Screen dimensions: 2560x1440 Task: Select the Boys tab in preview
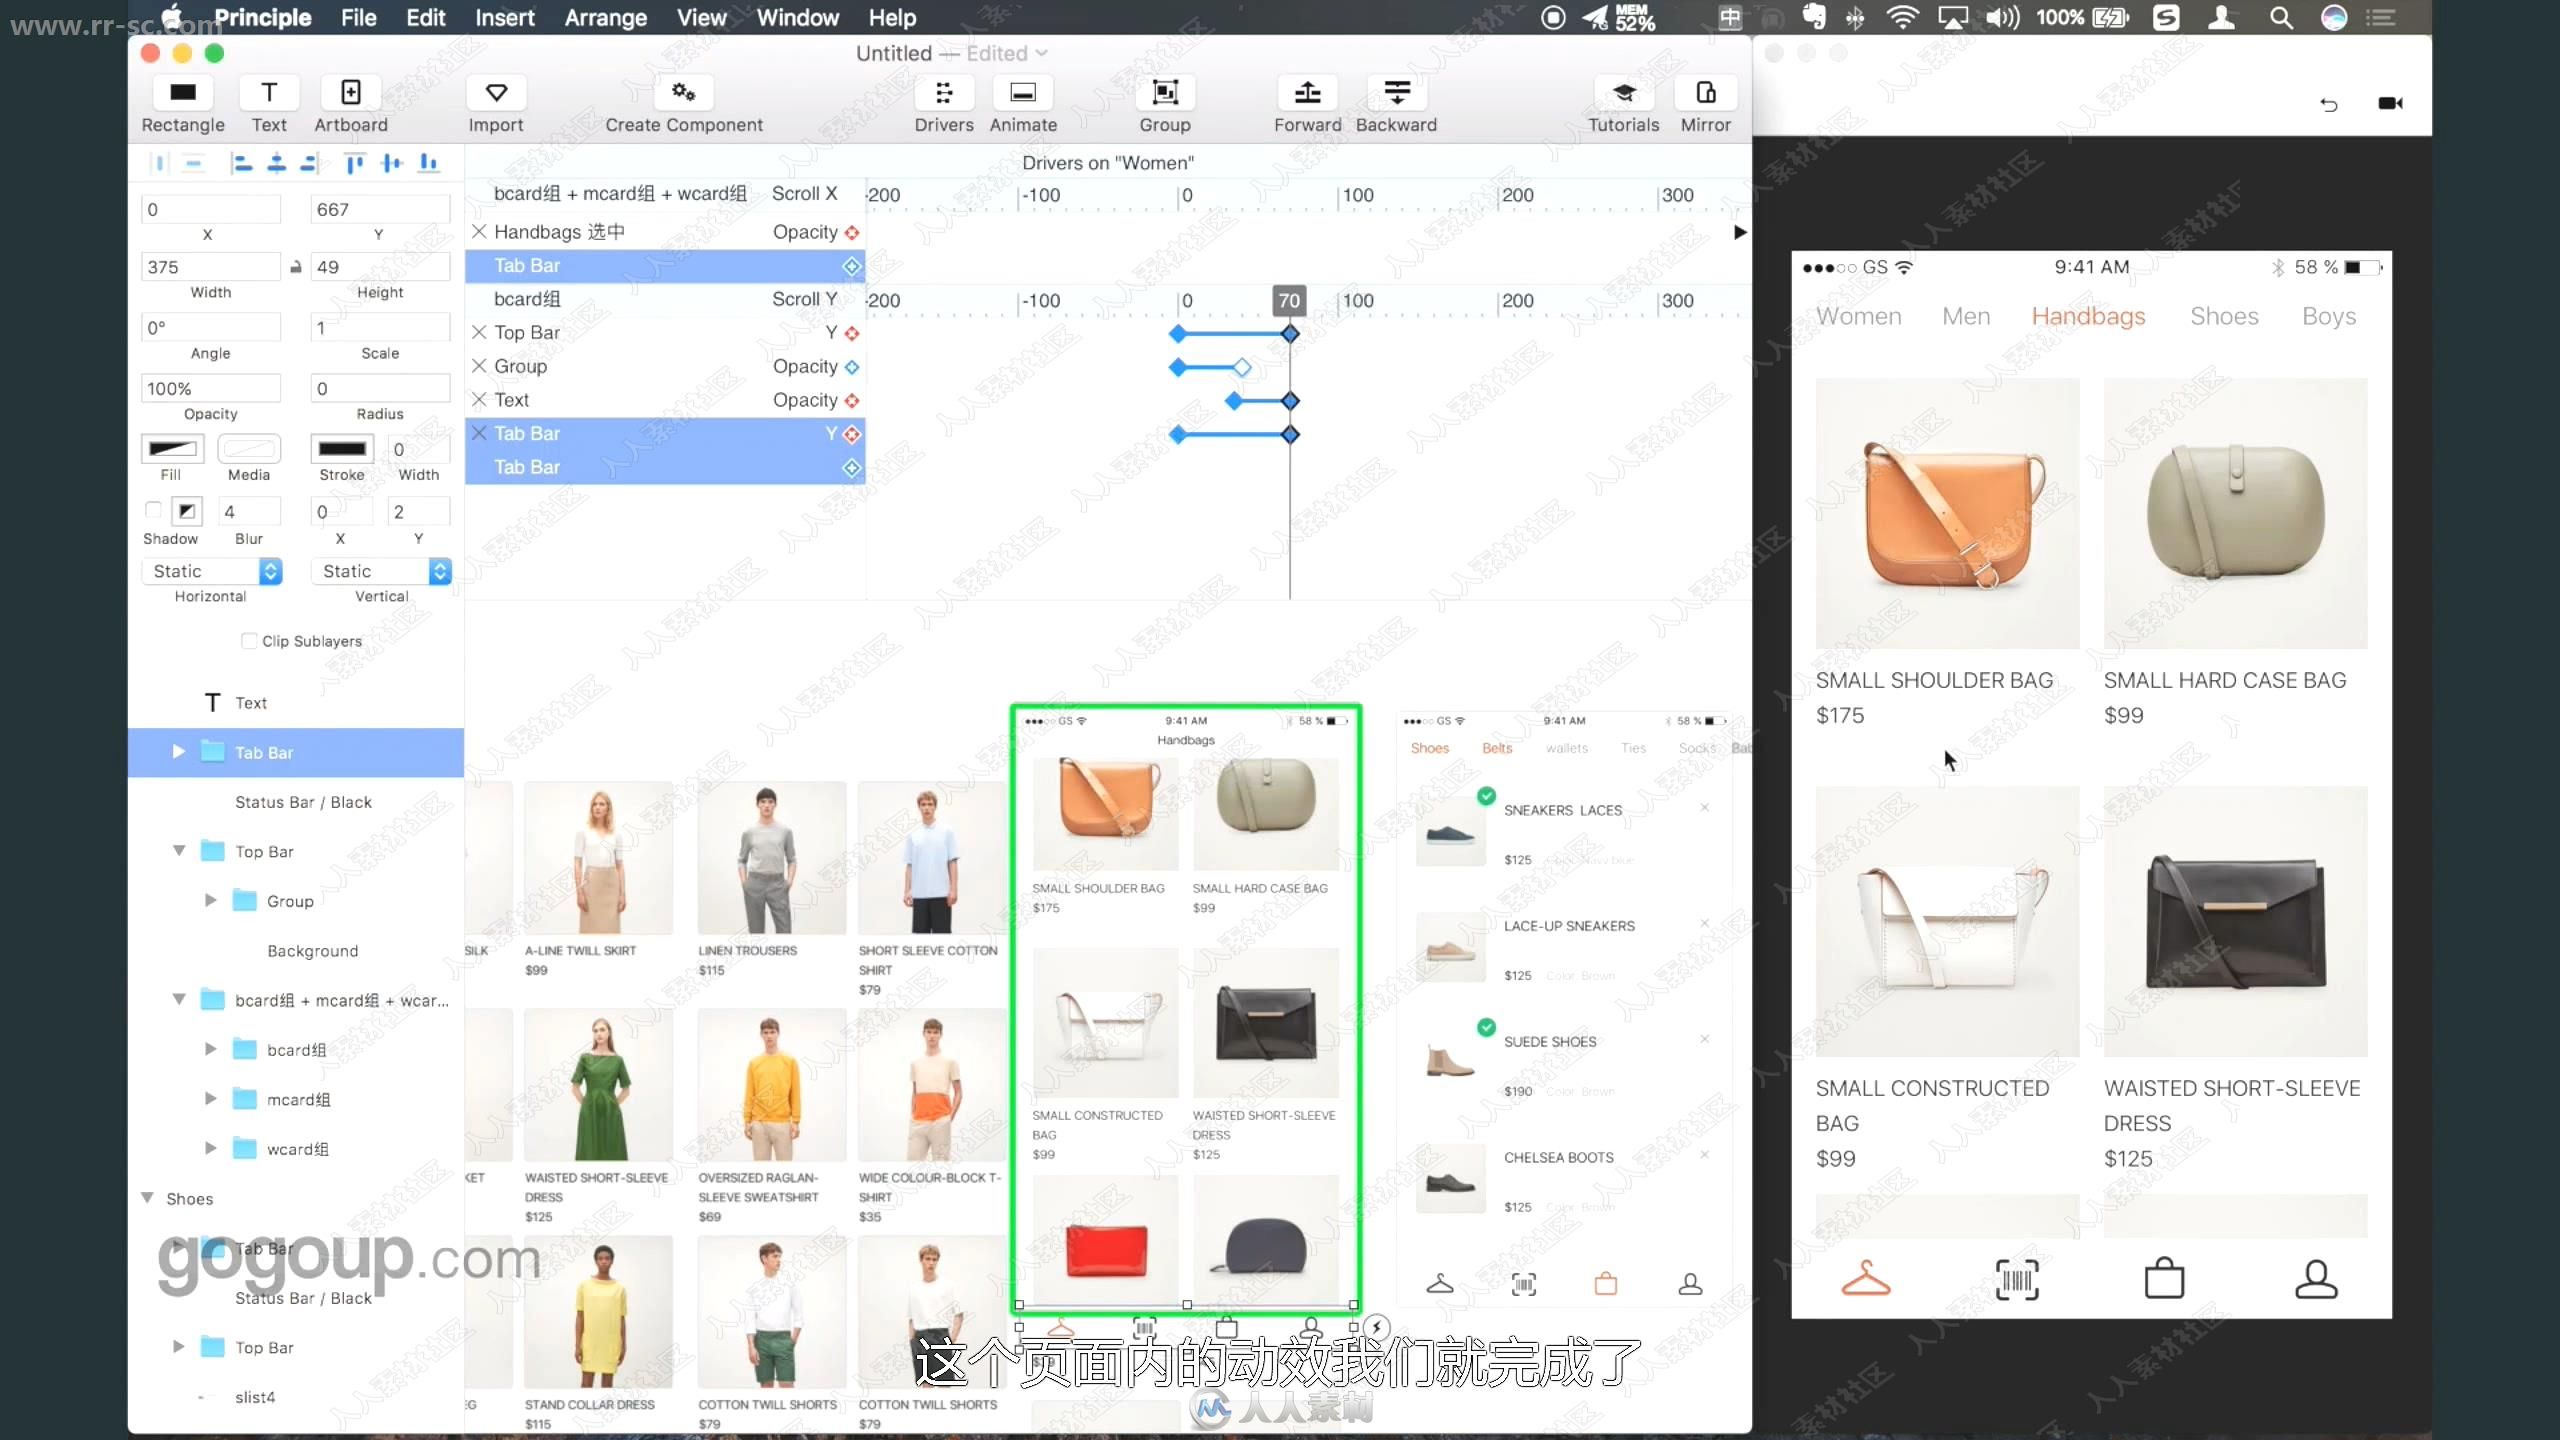2329,316
